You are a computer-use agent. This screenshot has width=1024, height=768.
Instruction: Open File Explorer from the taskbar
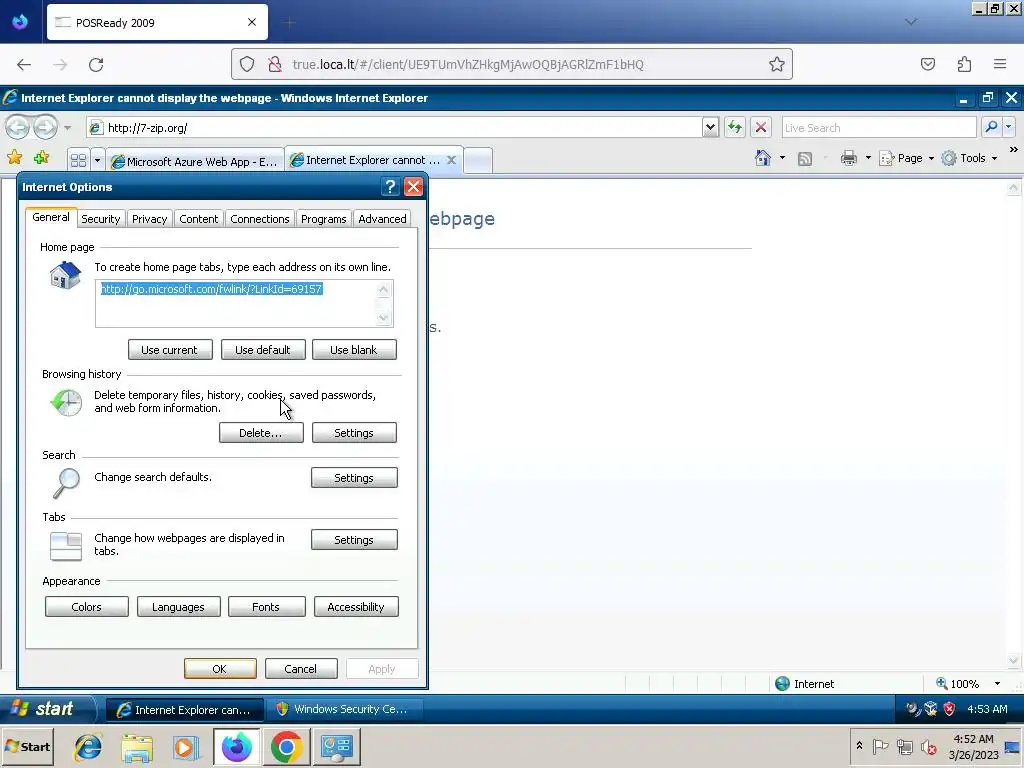(136, 747)
